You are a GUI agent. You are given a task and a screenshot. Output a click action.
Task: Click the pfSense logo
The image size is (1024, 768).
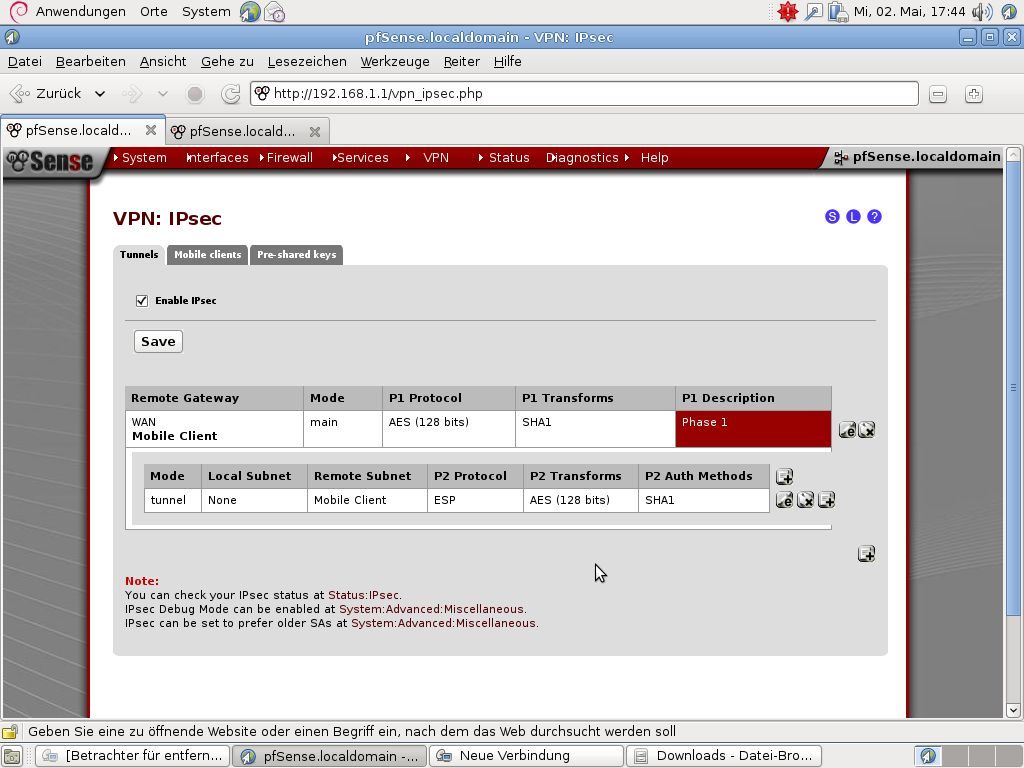(51, 161)
